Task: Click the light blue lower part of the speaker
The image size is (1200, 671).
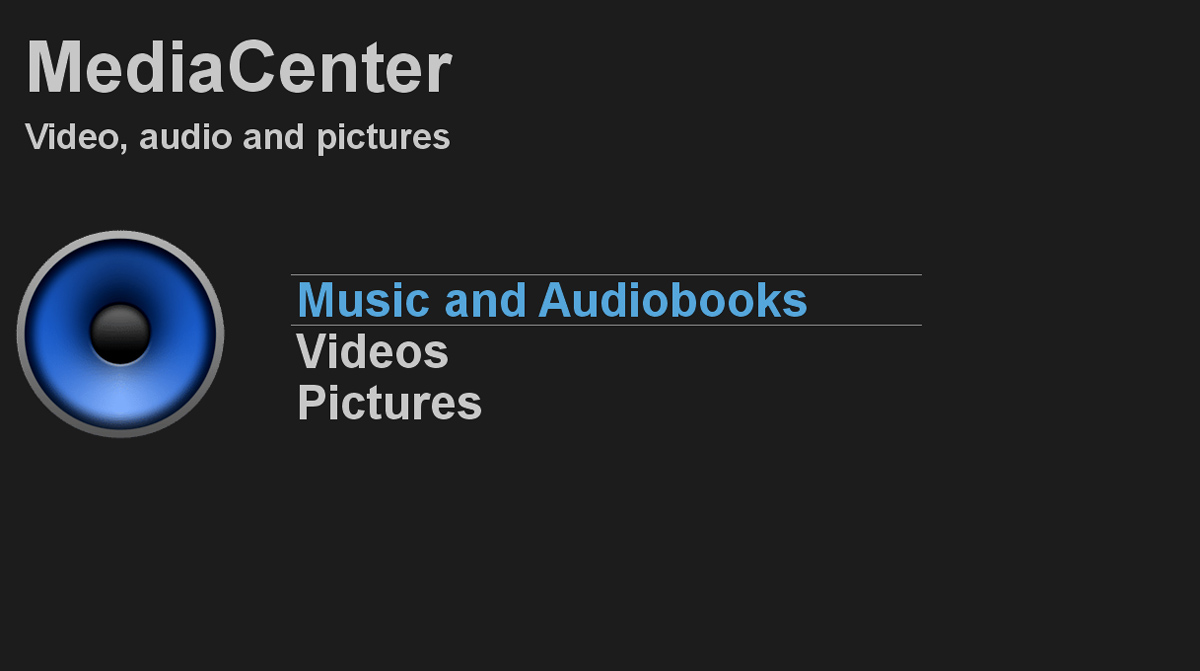Action: (x=120, y=400)
